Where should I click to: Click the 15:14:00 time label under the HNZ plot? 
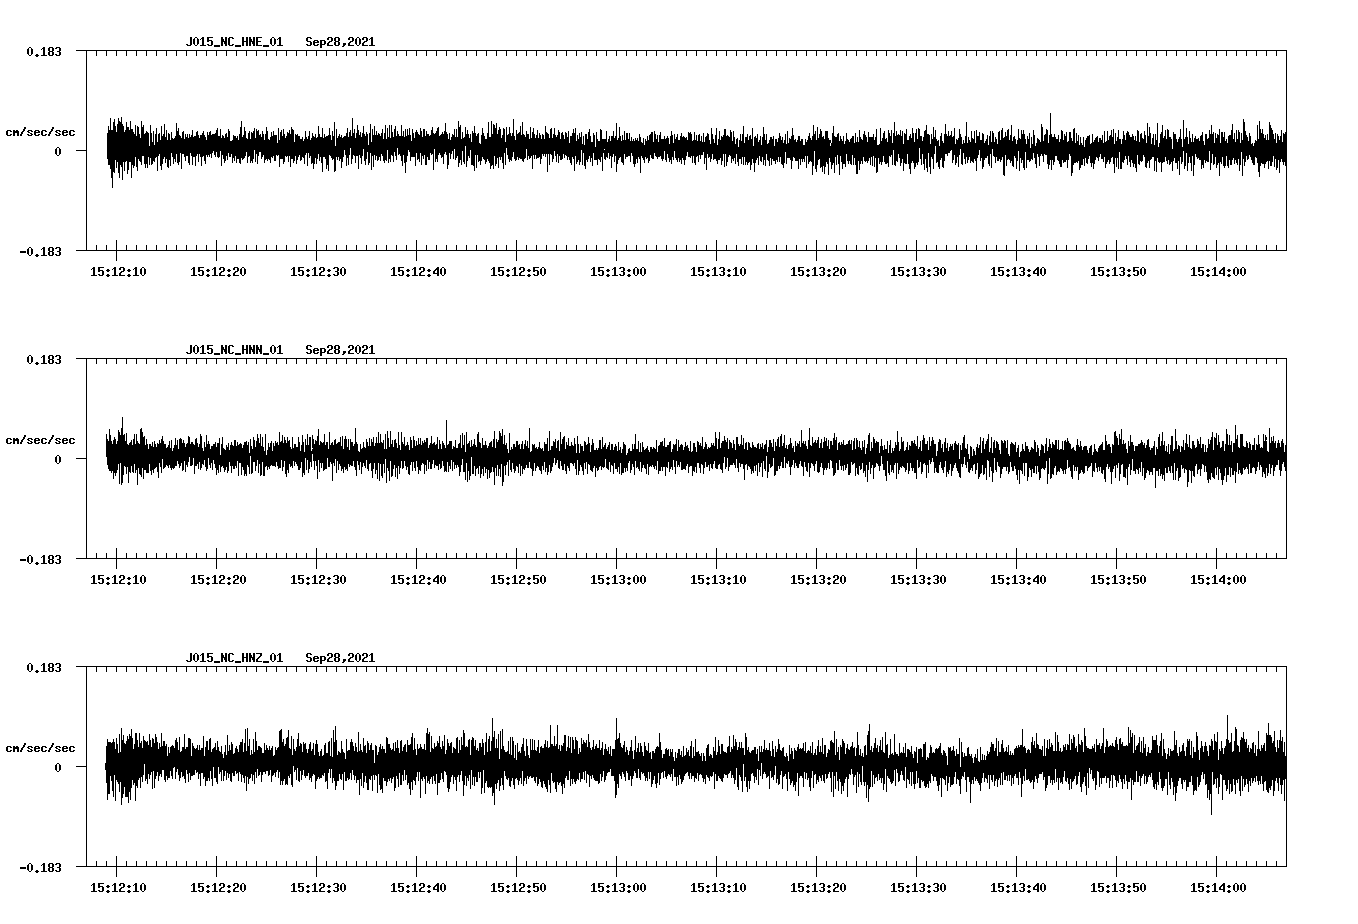[x=1218, y=887]
